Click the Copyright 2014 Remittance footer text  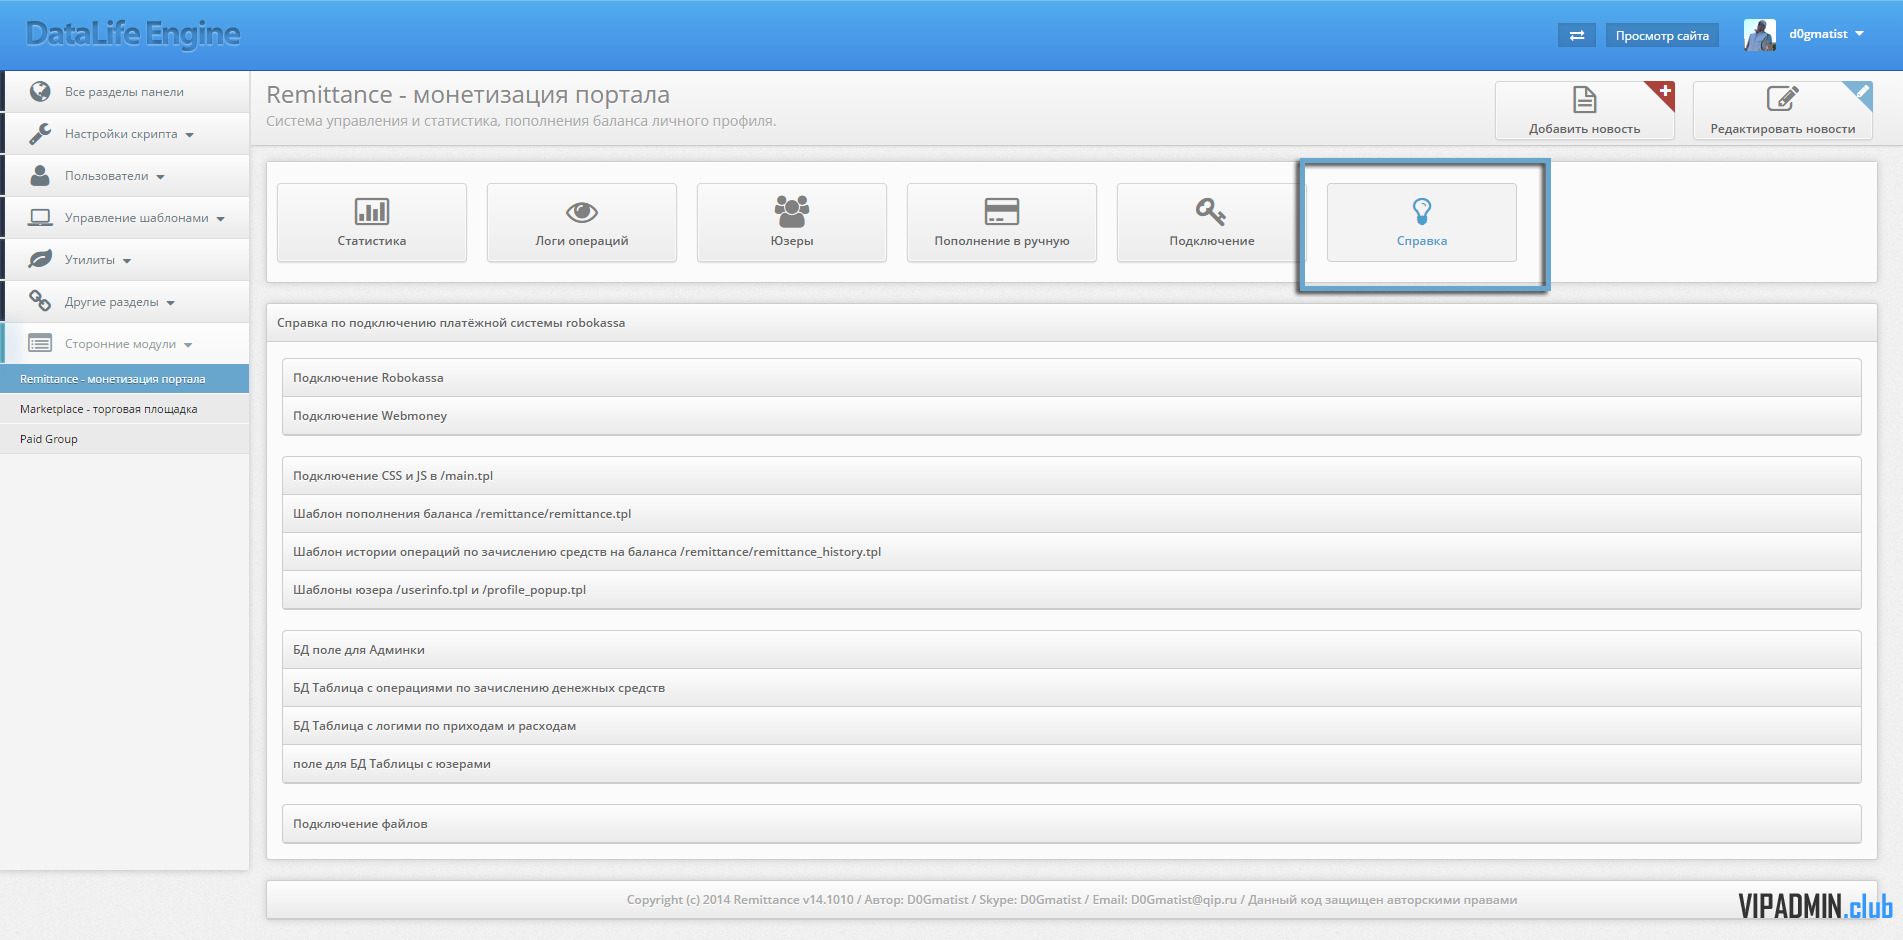pos(1071,900)
